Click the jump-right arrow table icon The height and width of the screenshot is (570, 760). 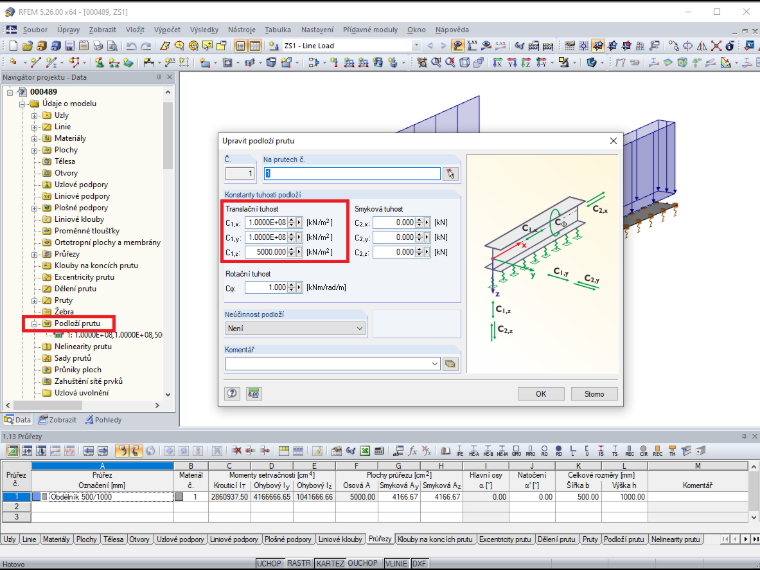point(103,451)
